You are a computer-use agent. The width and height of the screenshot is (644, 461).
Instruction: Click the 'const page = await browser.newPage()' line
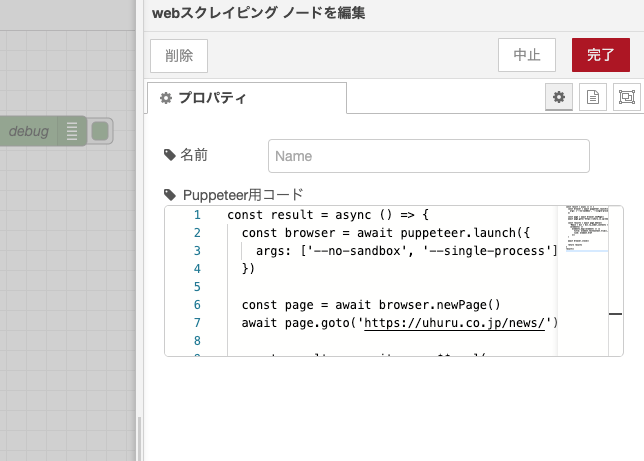(x=371, y=305)
